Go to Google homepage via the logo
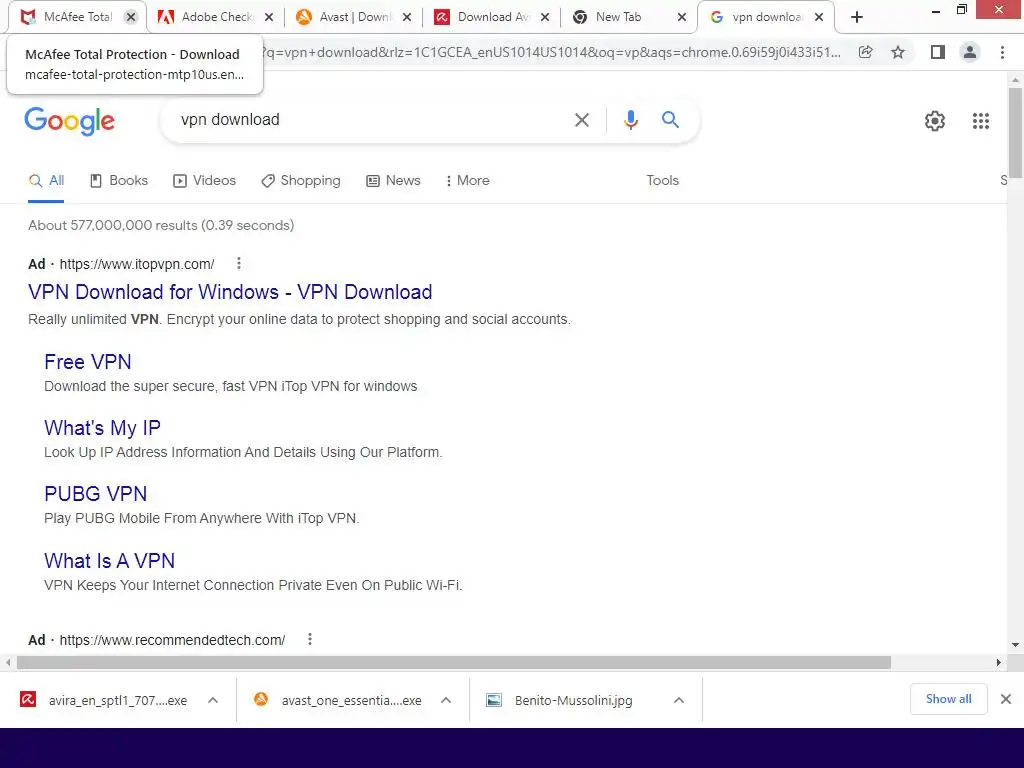1024x768 pixels. point(69,121)
